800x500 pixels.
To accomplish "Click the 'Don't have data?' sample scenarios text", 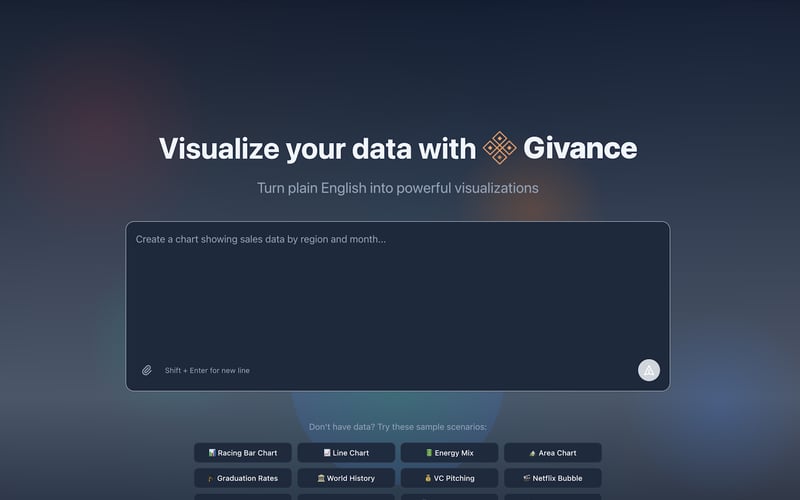I will [x=397, y=427].
